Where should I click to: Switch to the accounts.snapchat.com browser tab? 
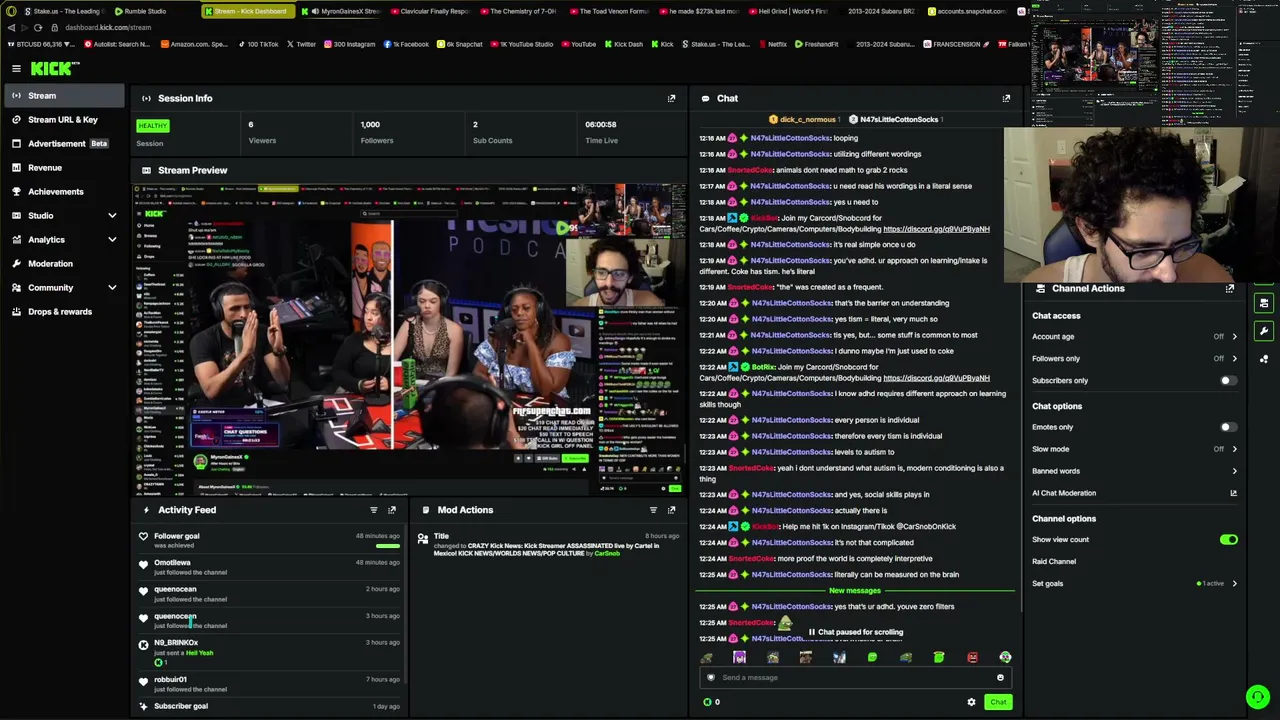[x=966, y=11]
